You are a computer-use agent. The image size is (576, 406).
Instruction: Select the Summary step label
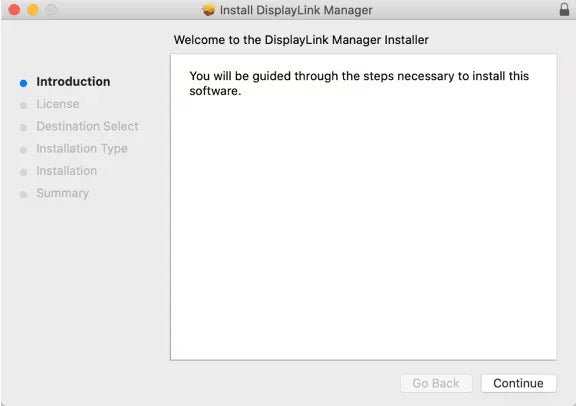click(x=62, y=193)
